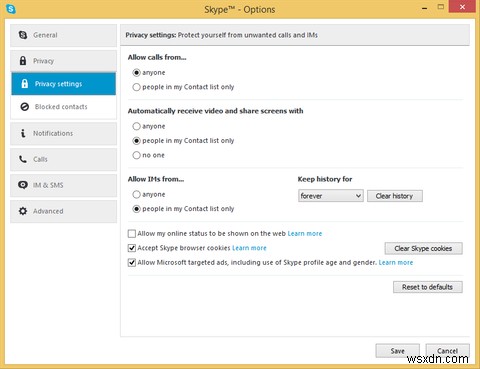The image size is (480, 369).
Task: Go to Notifications section
Action: (63, 133)
